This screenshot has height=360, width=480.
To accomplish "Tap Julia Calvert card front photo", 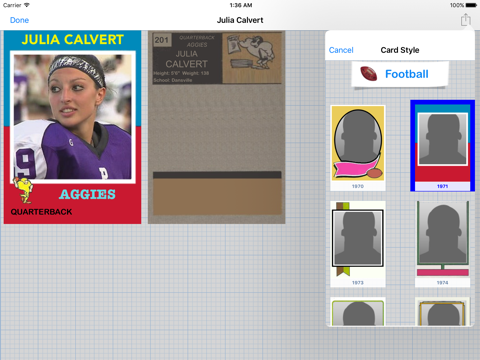I will [x=73, y=117].
